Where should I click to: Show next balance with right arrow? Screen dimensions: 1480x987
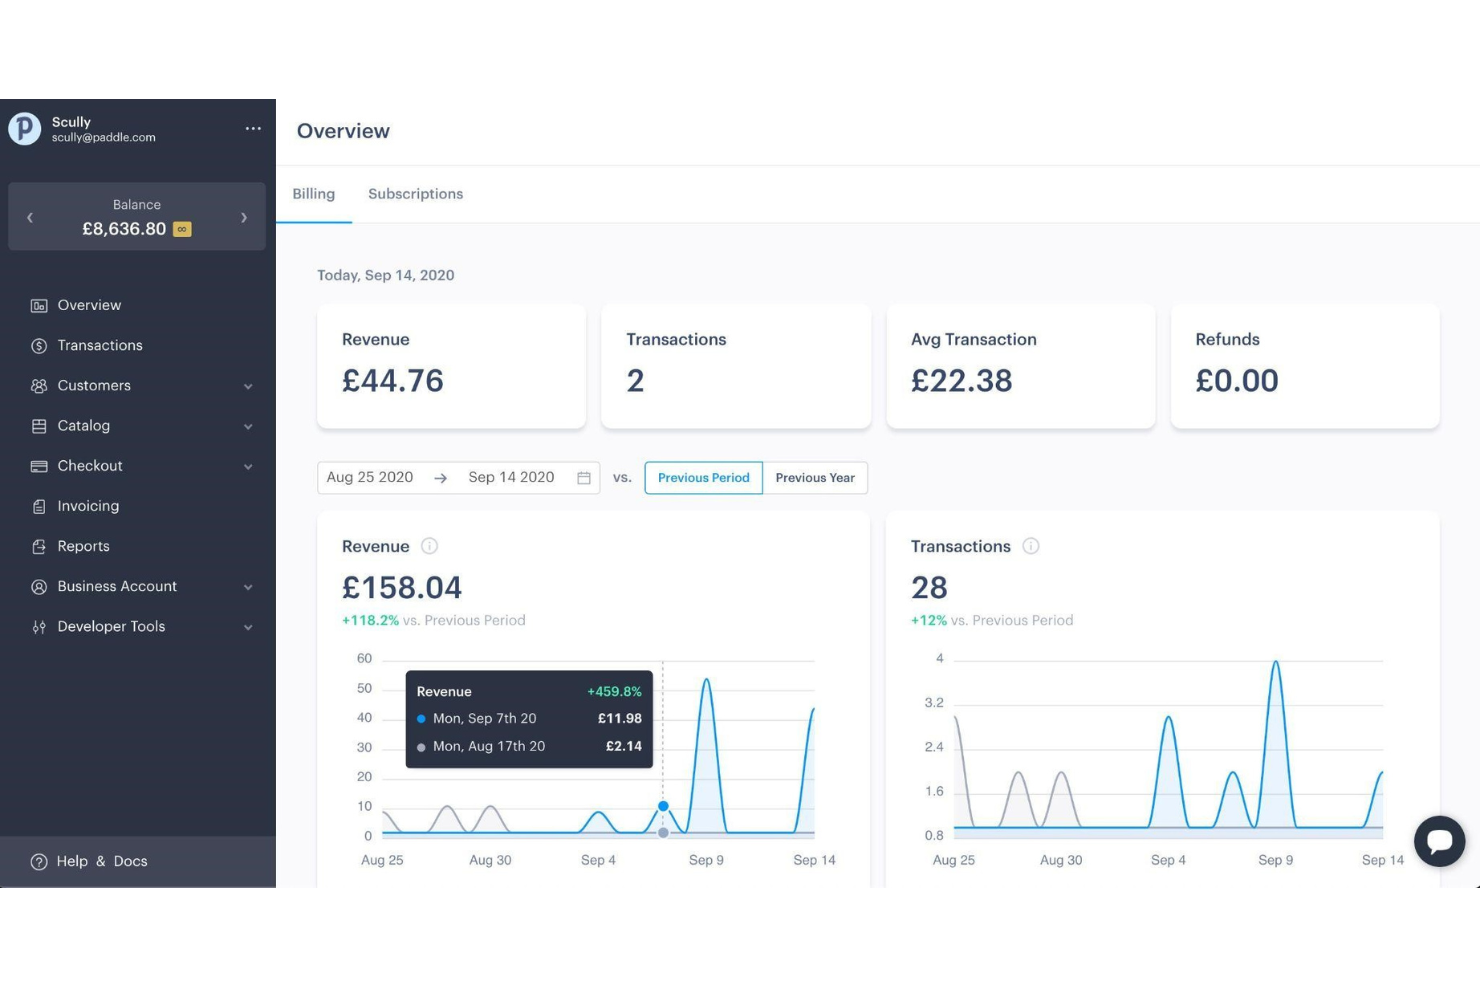[x=244, y=217]
